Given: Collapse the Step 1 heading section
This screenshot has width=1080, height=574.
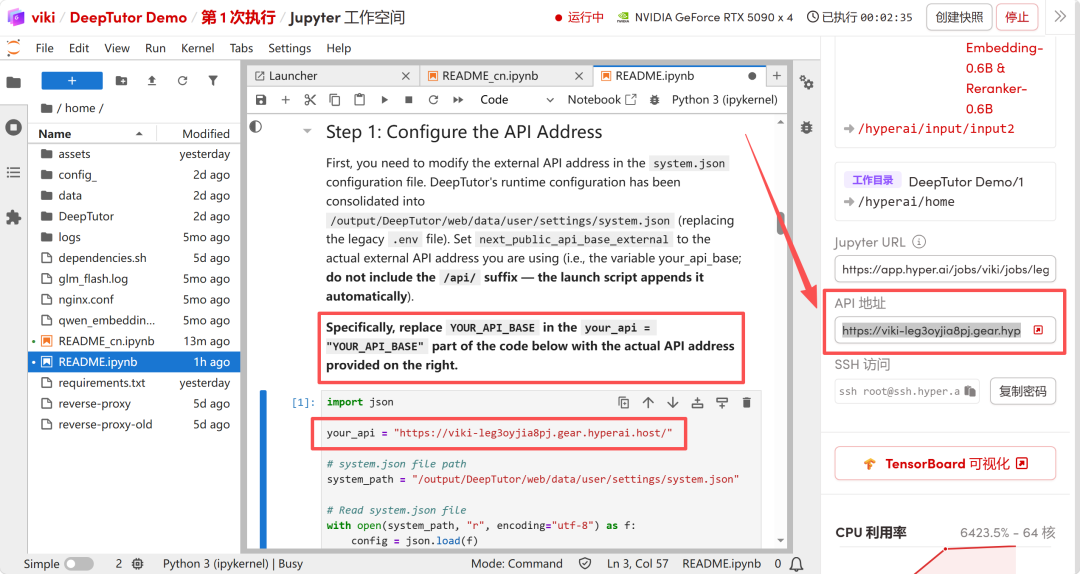Looking at the screenshot, I should click(x=307, y=131).
